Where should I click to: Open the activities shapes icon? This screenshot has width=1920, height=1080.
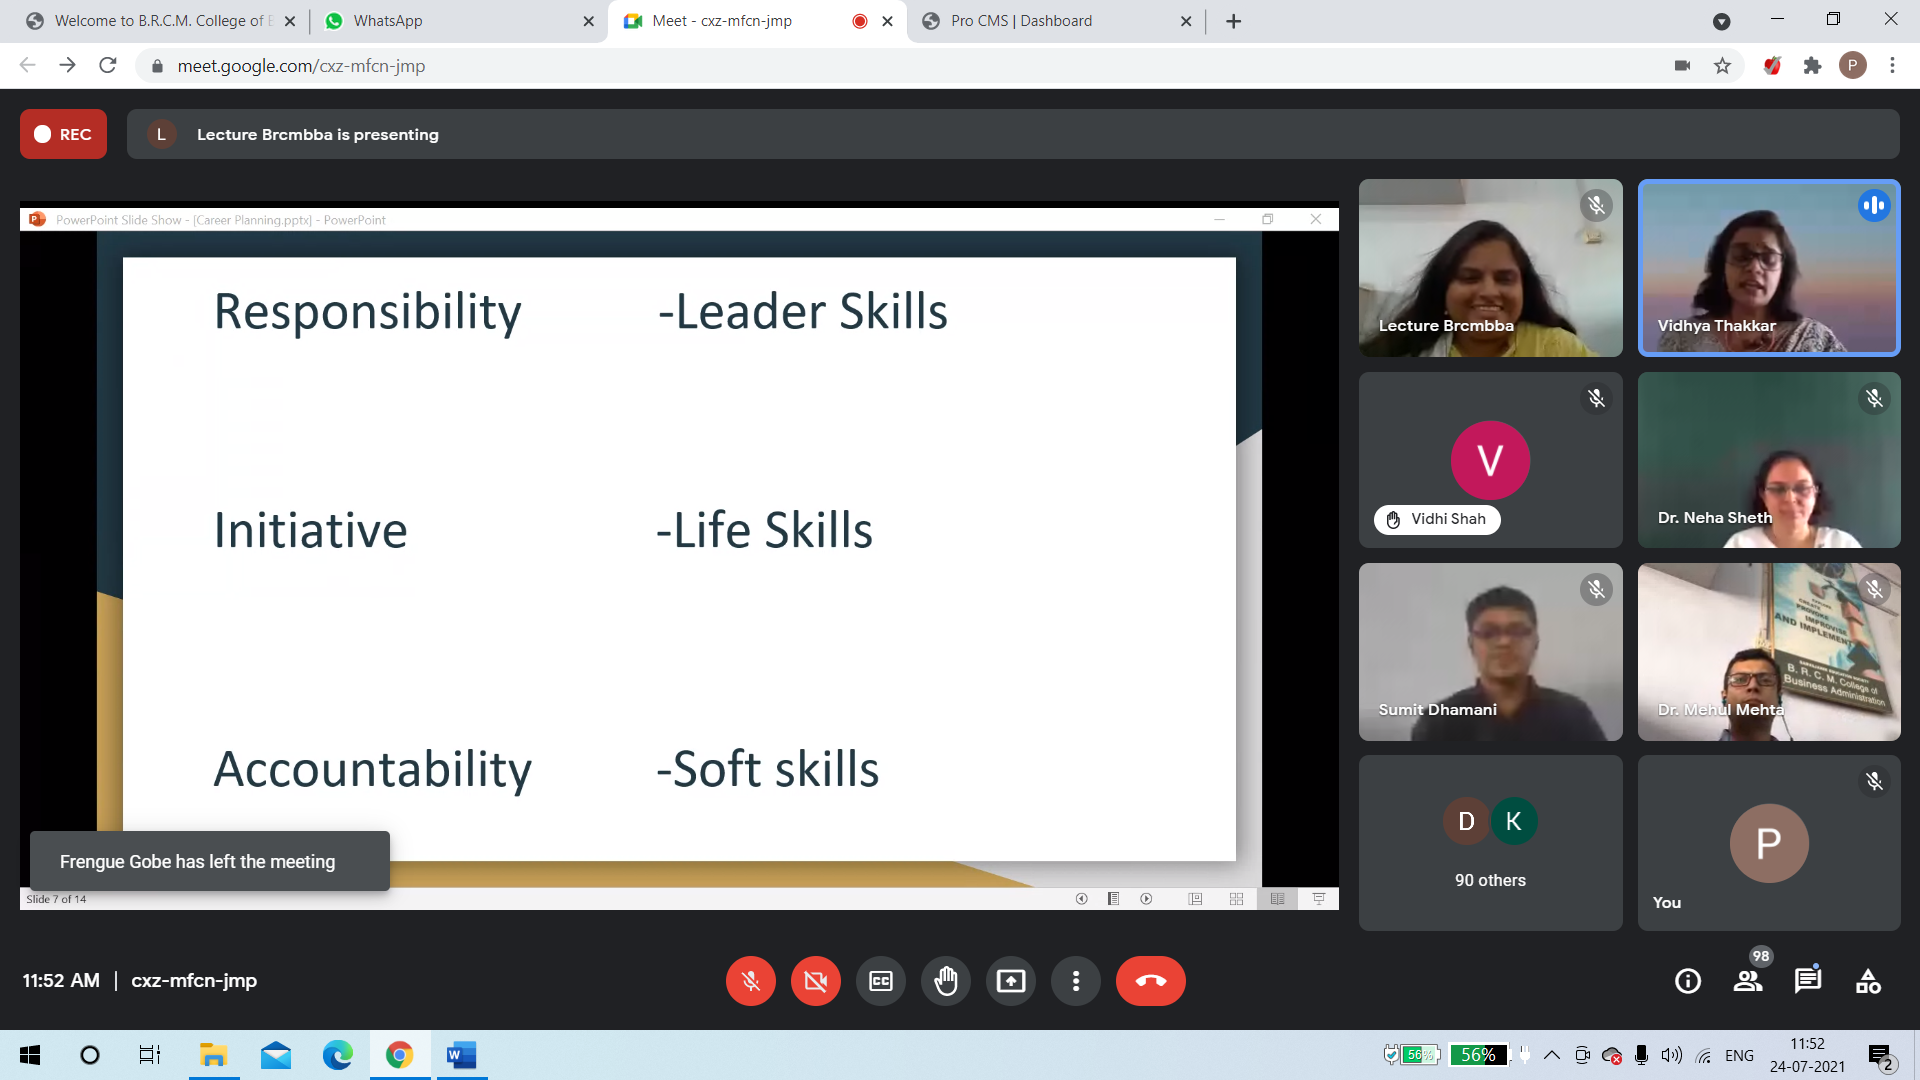pyautogui.click(x=1867, y=981)
